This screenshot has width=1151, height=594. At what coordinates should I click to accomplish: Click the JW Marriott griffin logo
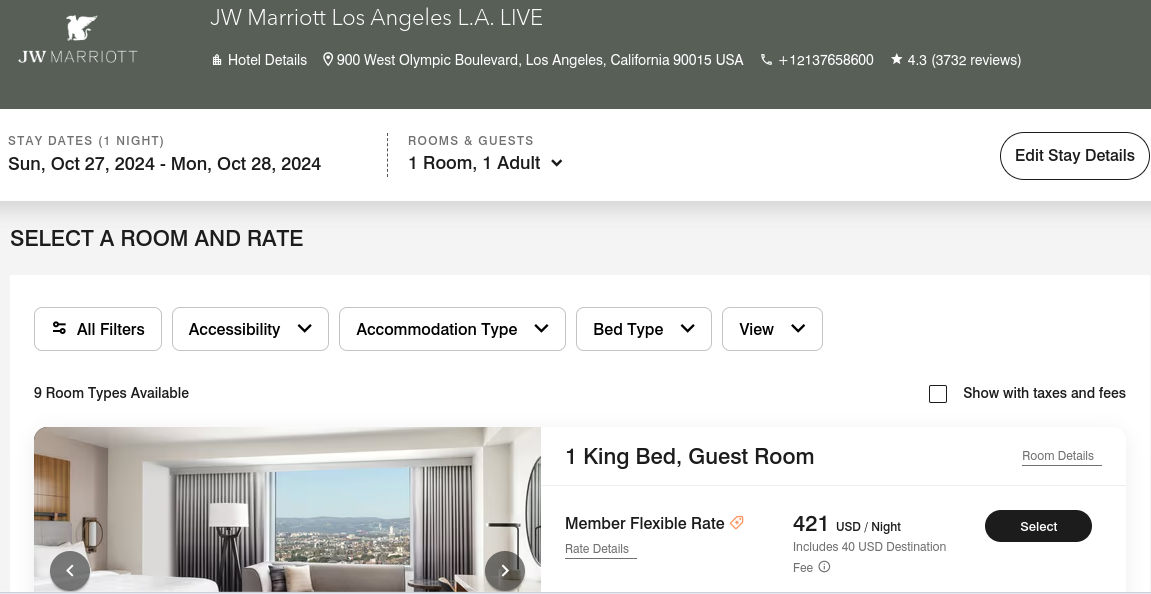(x=78, y=40)
